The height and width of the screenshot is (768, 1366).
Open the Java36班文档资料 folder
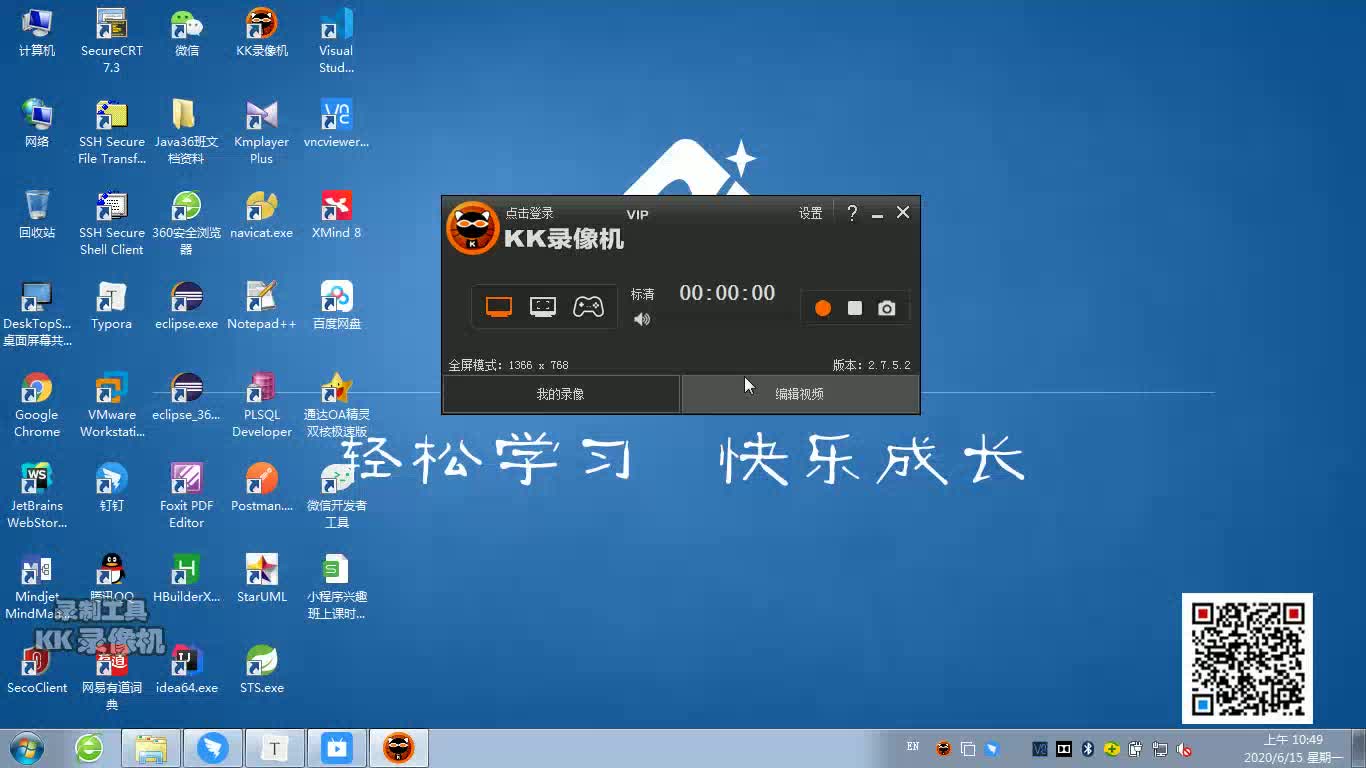coord(187,132)
